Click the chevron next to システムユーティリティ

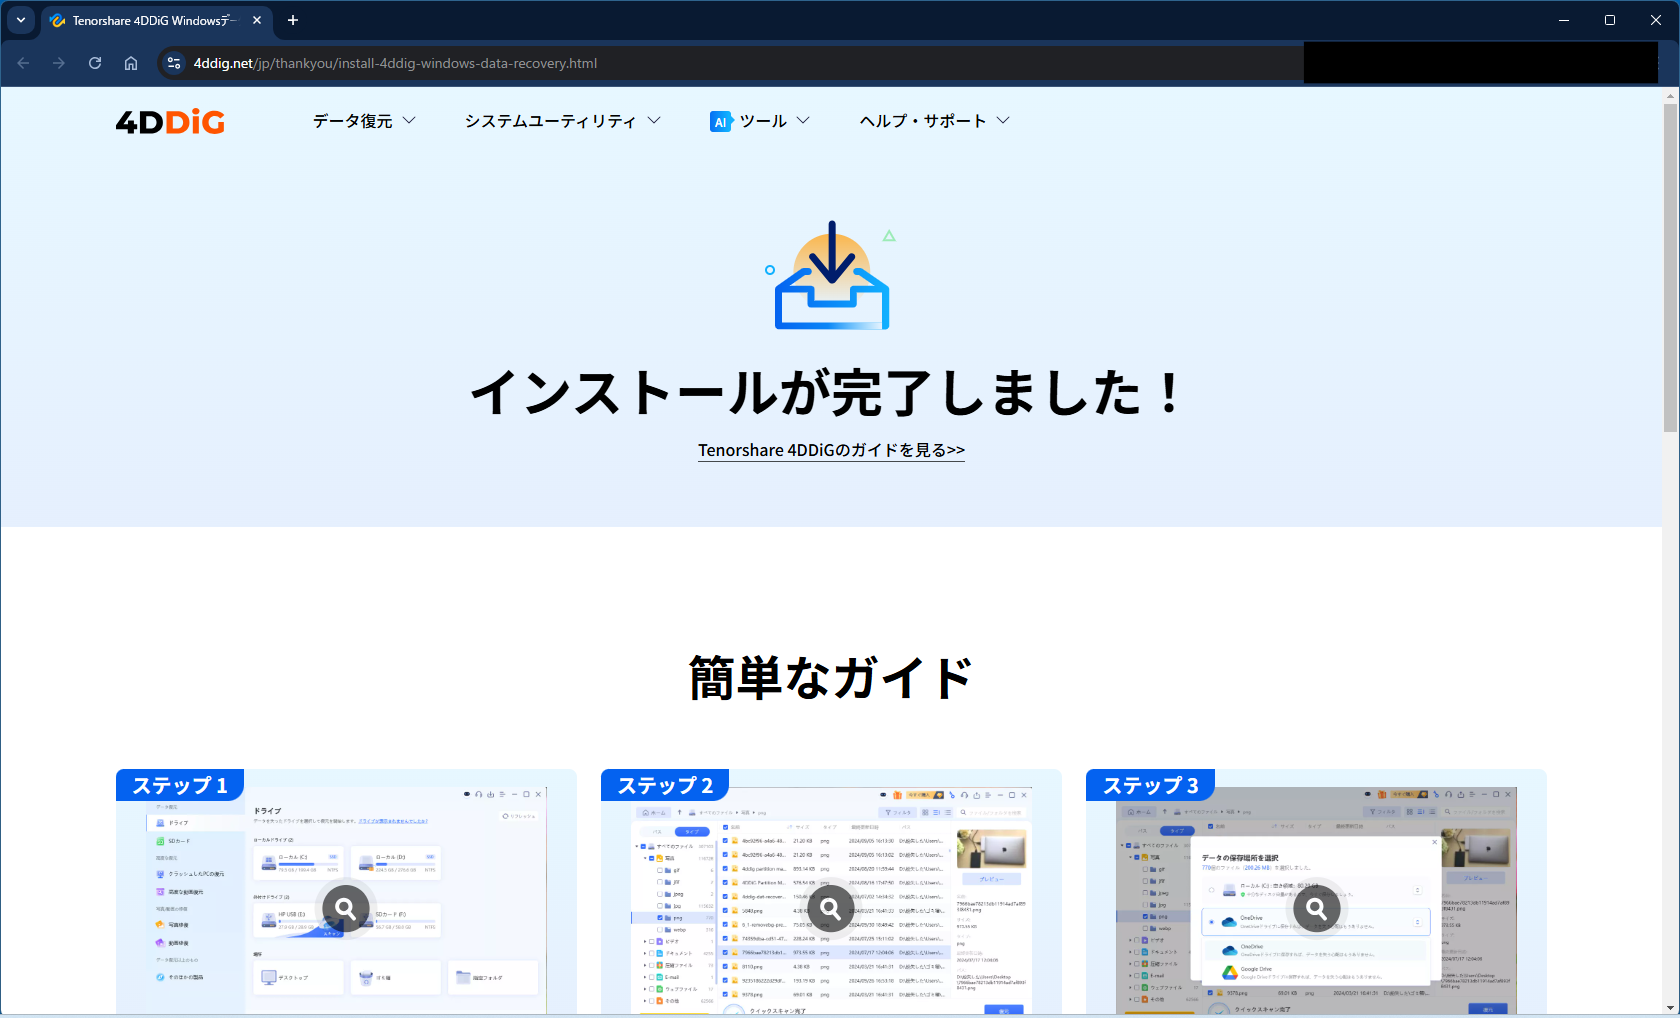pyautogui.click(x=654, y=121)
